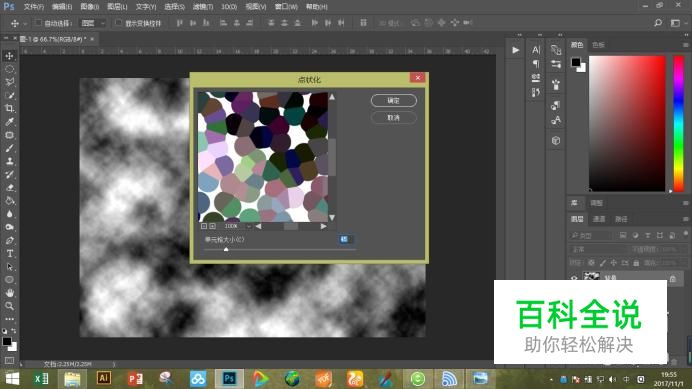This screenshot has width=692, height=389.
Task: Cancel the Pointillize filter dialog
Action: click(394, 118)
